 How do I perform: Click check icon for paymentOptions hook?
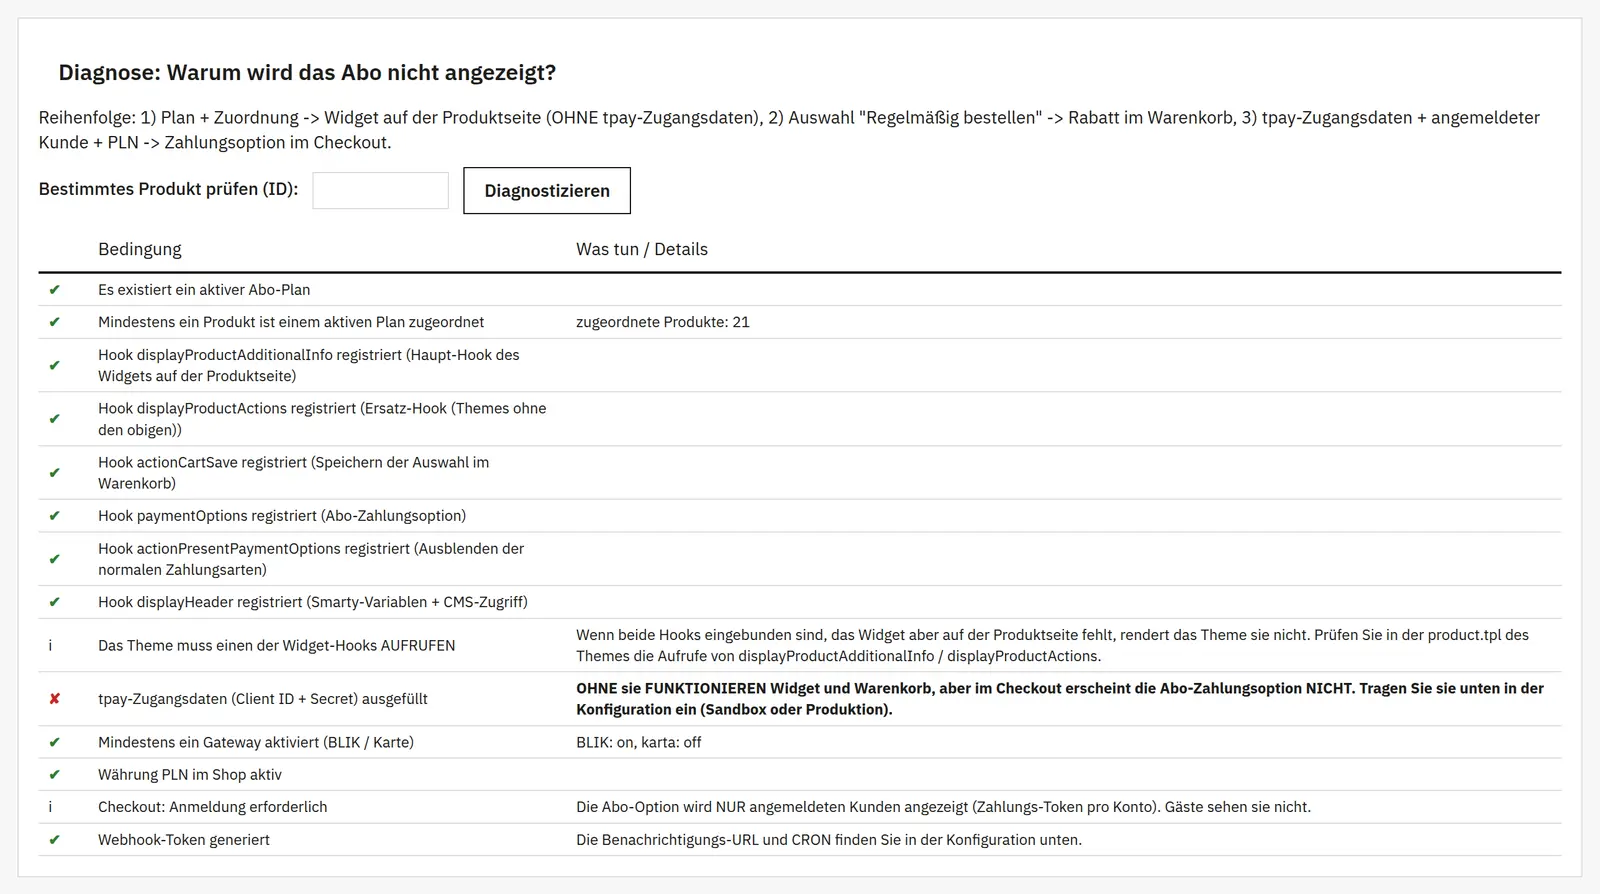(x=54, y=516)
